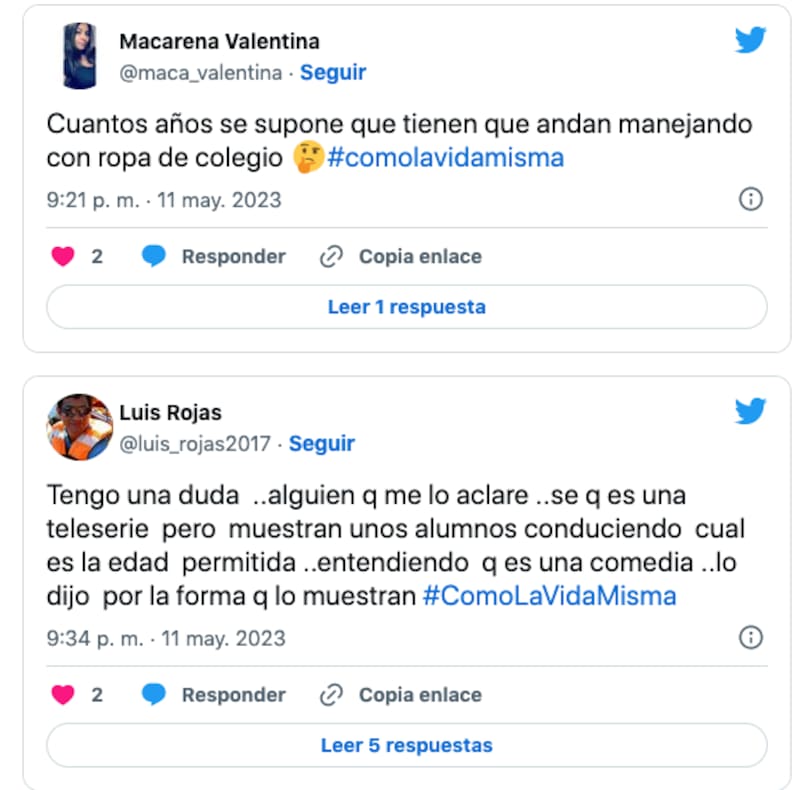The width and height of the screenshot is (800, 790).
Task: Click Twitter bird logo on Macarena's tweet
Action: click(750, 40)
